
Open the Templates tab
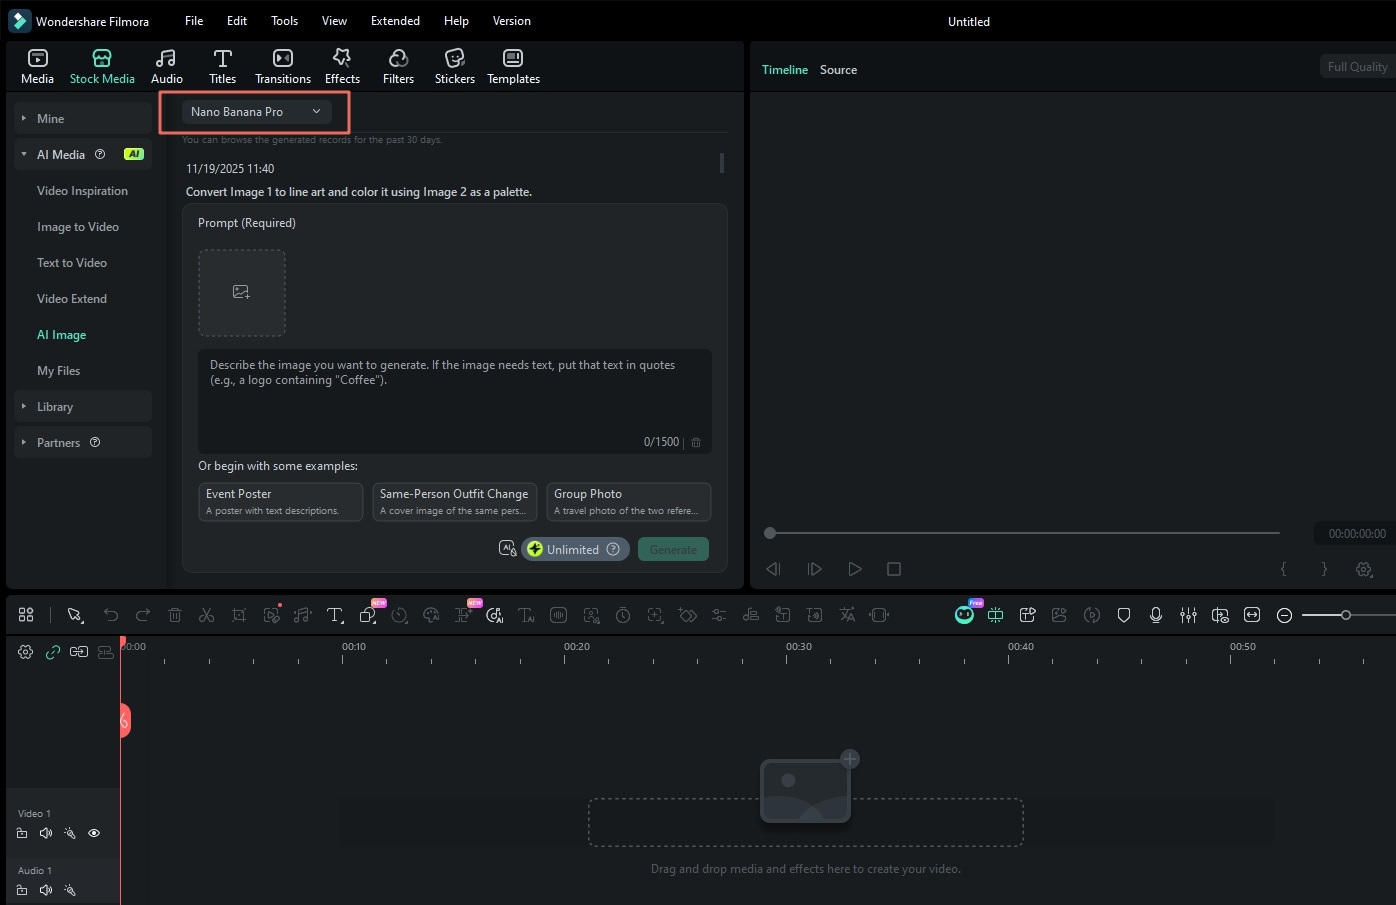point(513,66)
